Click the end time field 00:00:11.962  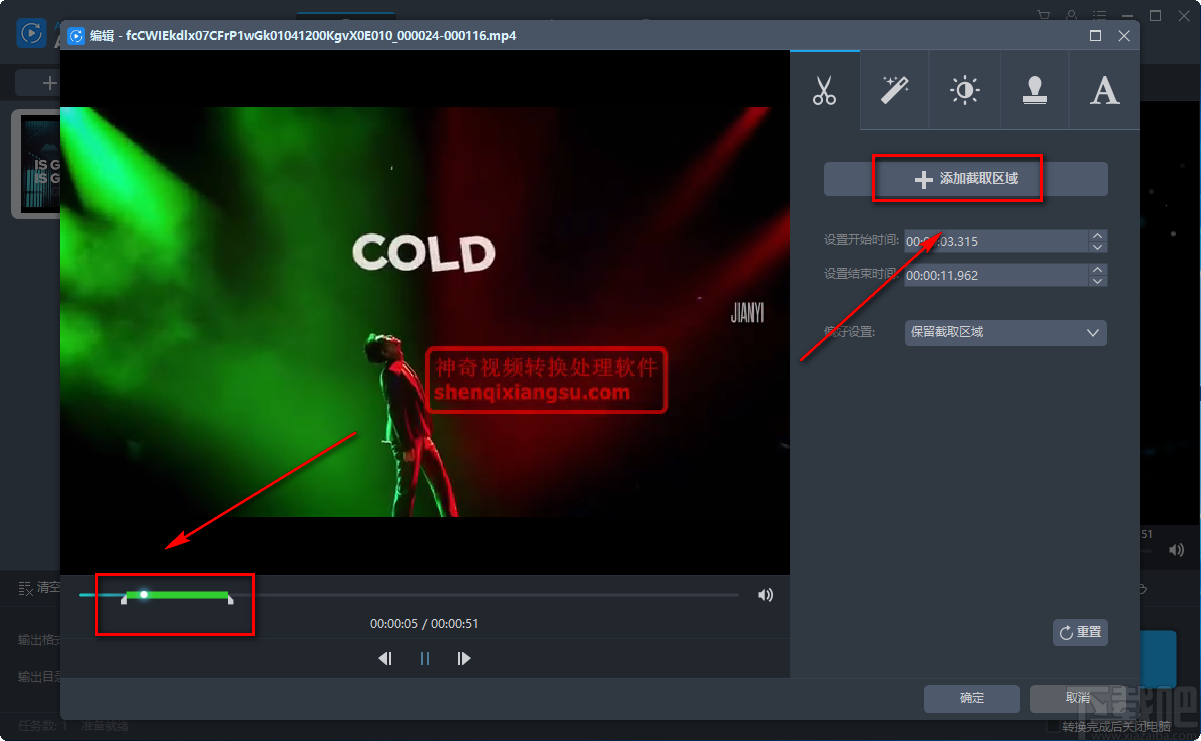pyautogui.click(x=996, y=275)
